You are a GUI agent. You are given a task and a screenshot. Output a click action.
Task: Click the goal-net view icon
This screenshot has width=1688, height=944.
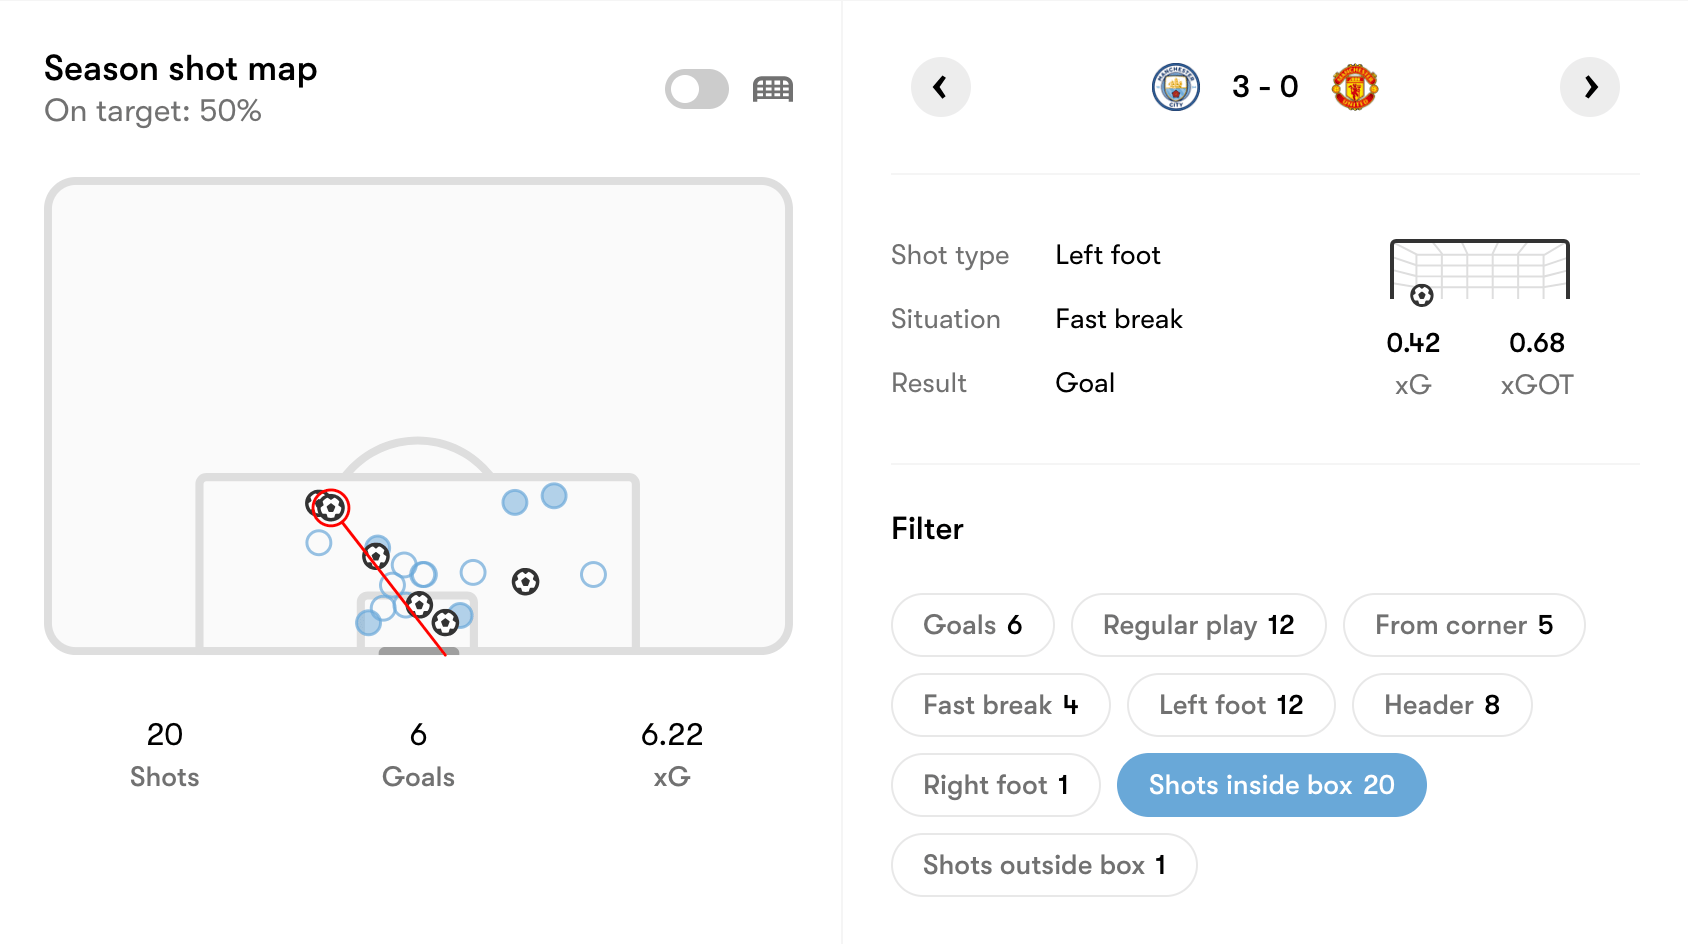(x=773, y=89)
